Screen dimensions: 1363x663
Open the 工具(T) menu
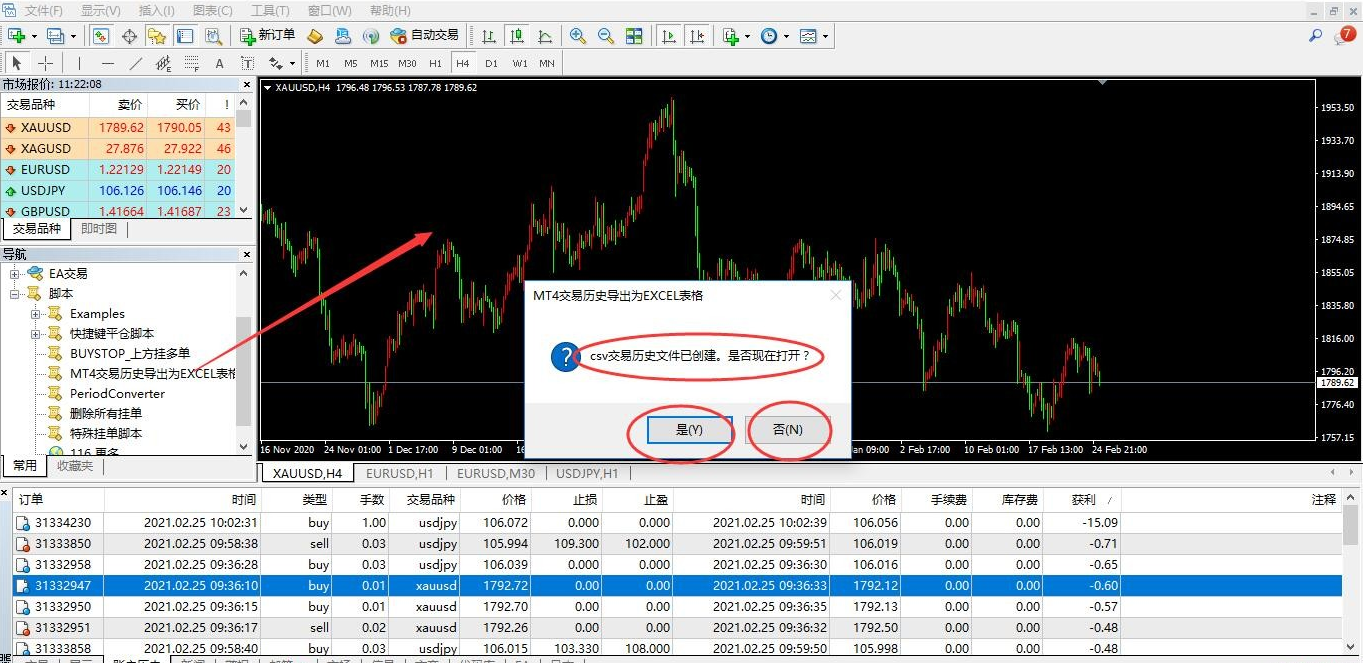(270, 10)
